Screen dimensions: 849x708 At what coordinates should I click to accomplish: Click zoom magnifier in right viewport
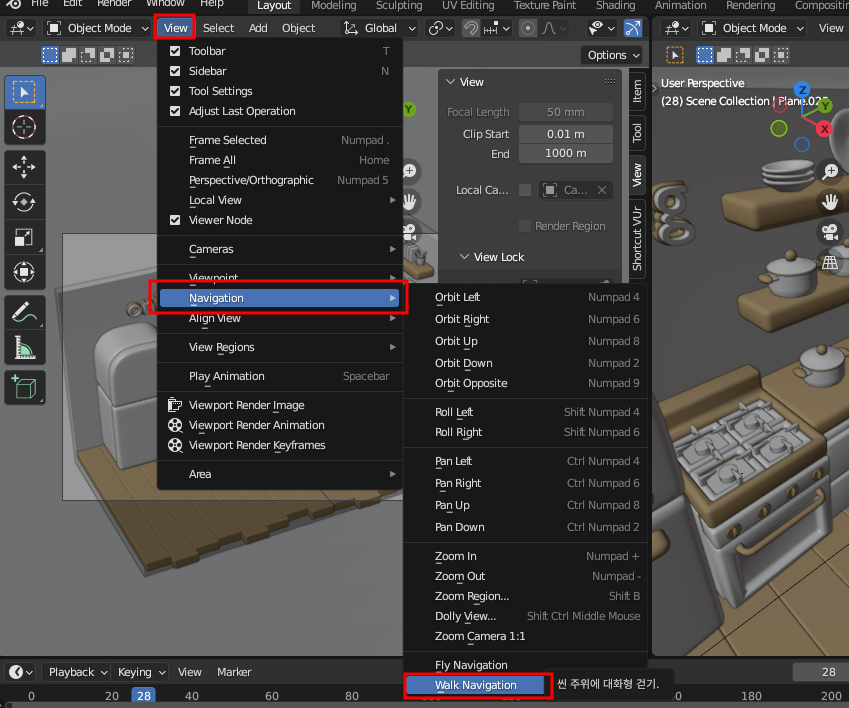point(830,172)
